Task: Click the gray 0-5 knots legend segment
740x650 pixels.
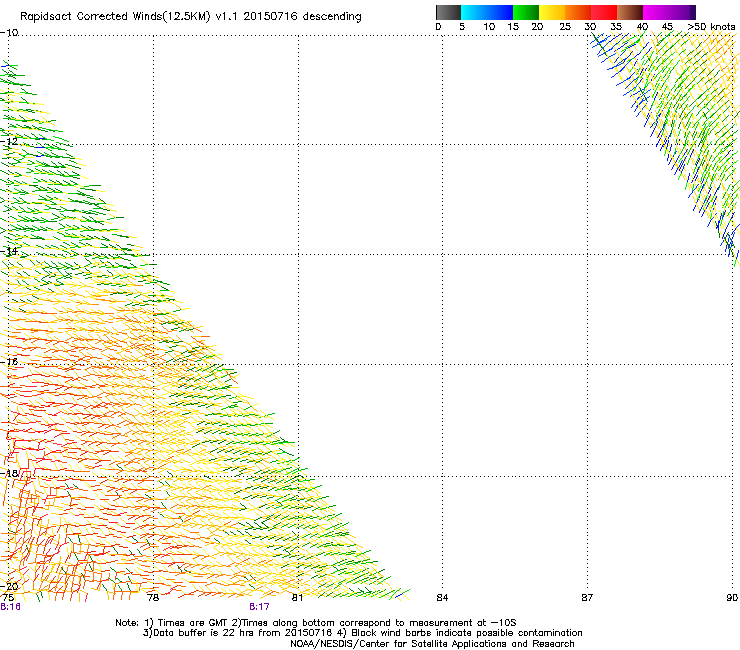Action: pos(448,12)
